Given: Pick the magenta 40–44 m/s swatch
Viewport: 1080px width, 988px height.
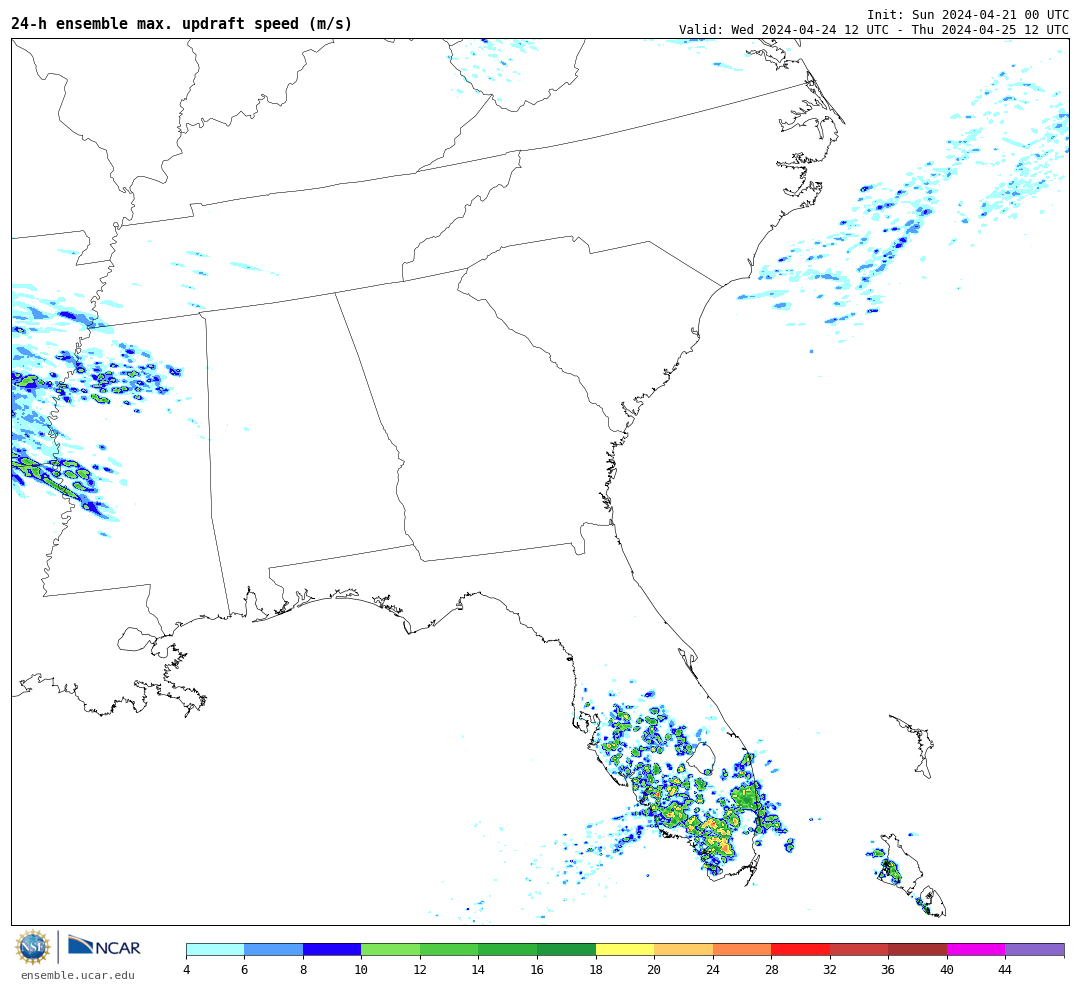Looking at the screenshot, I should (976, 949).
